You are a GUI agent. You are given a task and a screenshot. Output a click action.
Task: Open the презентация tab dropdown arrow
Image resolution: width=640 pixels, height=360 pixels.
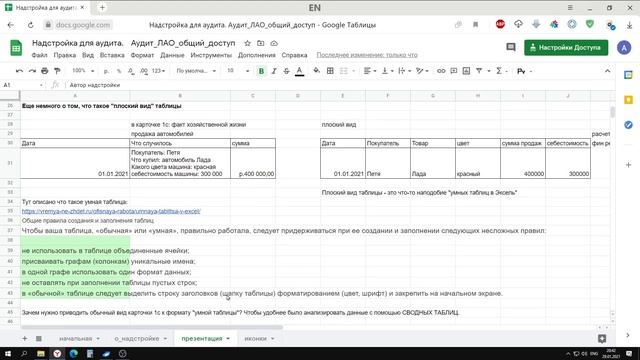[228, 339]
